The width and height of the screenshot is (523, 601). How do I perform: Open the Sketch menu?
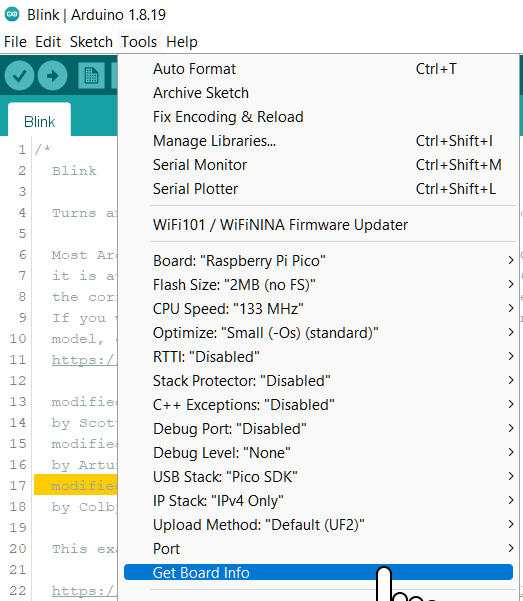(x=91, y=42)
